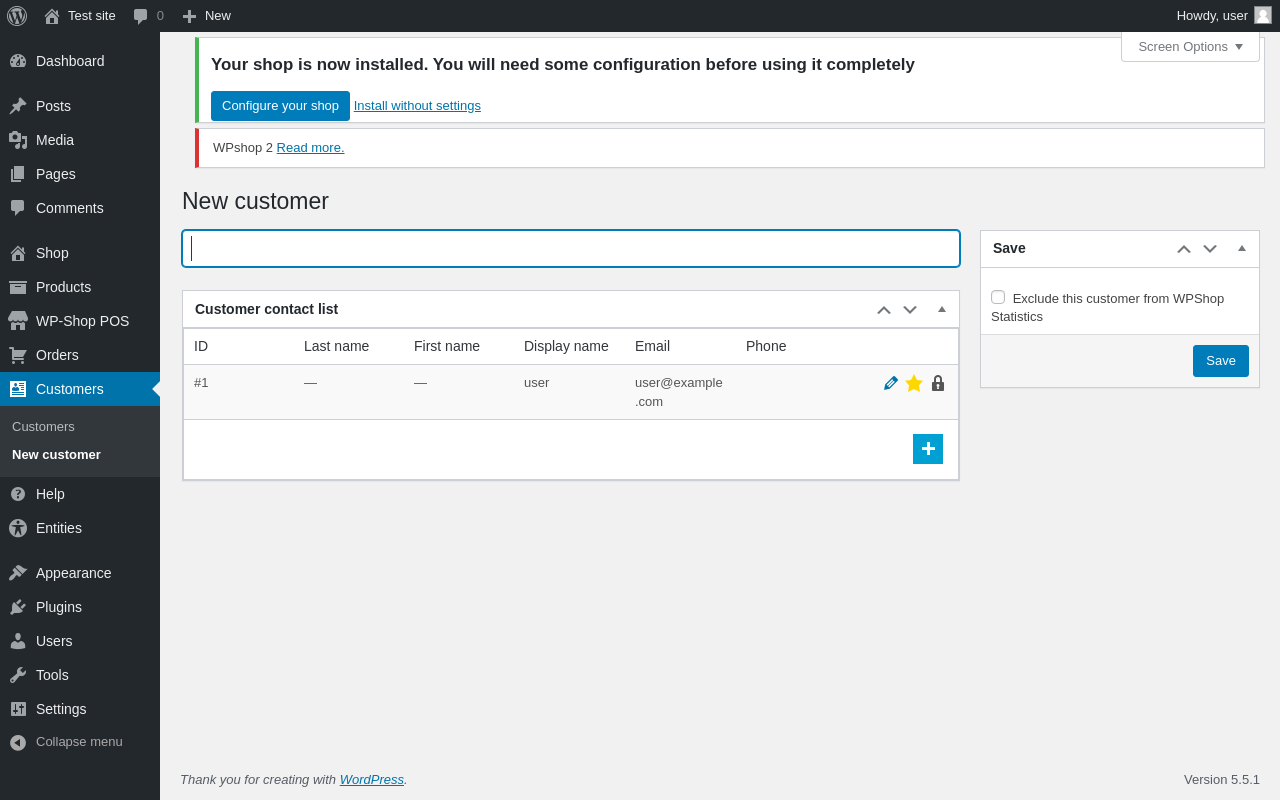Focus the new customer title input field
1280x800 pixels.
click(571, 249)
